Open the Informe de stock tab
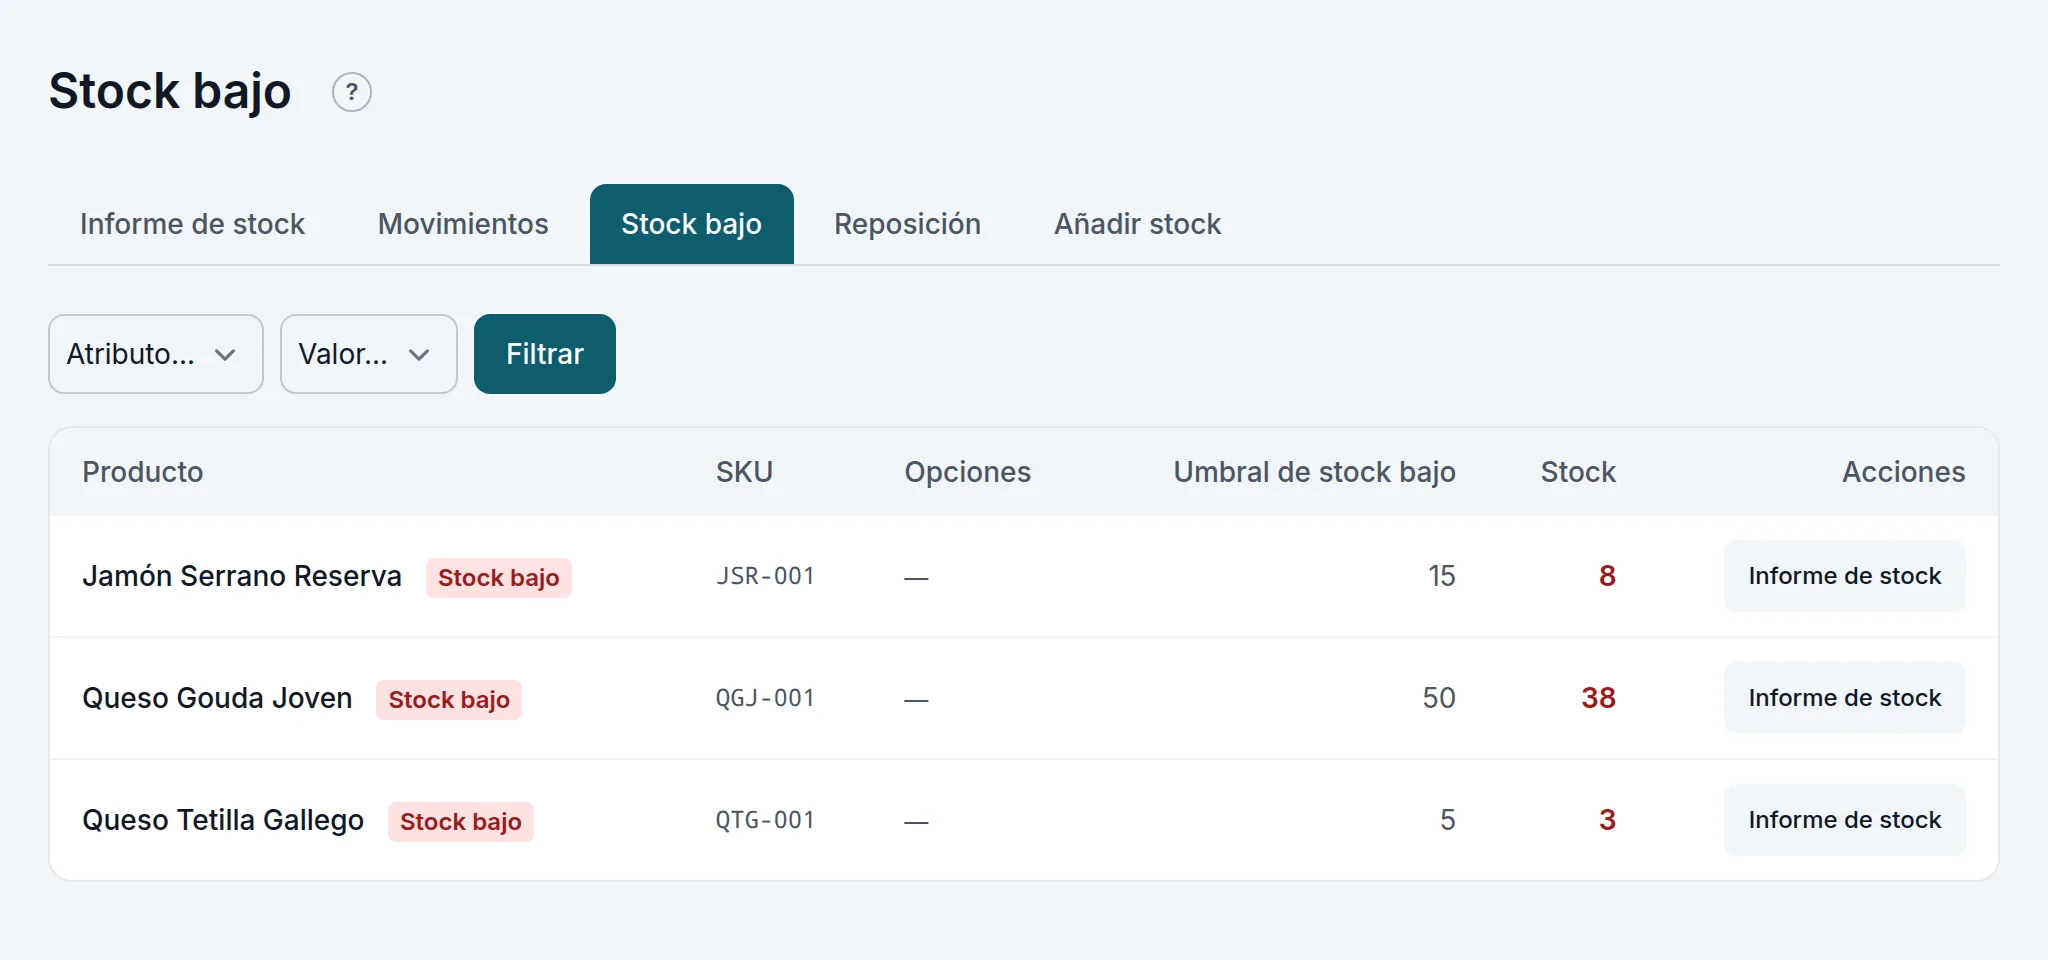Image resolution: width=2048 pixels, height=960 pixels. click(x=192, y=224)
